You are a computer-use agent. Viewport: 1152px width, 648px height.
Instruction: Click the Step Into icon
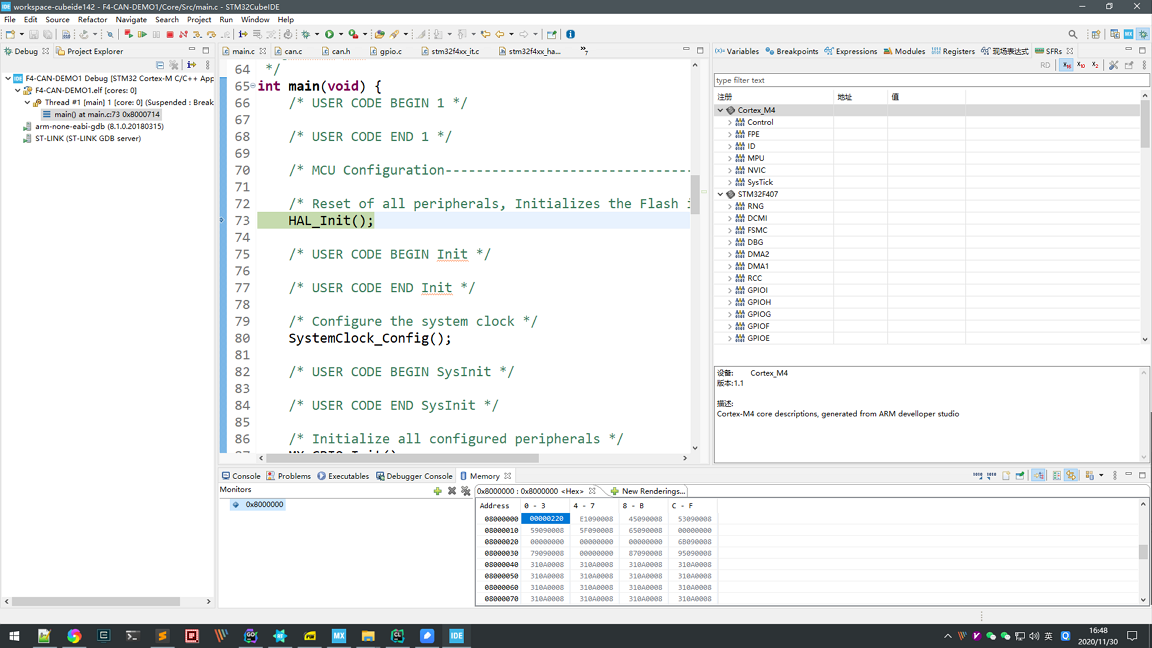197,35
